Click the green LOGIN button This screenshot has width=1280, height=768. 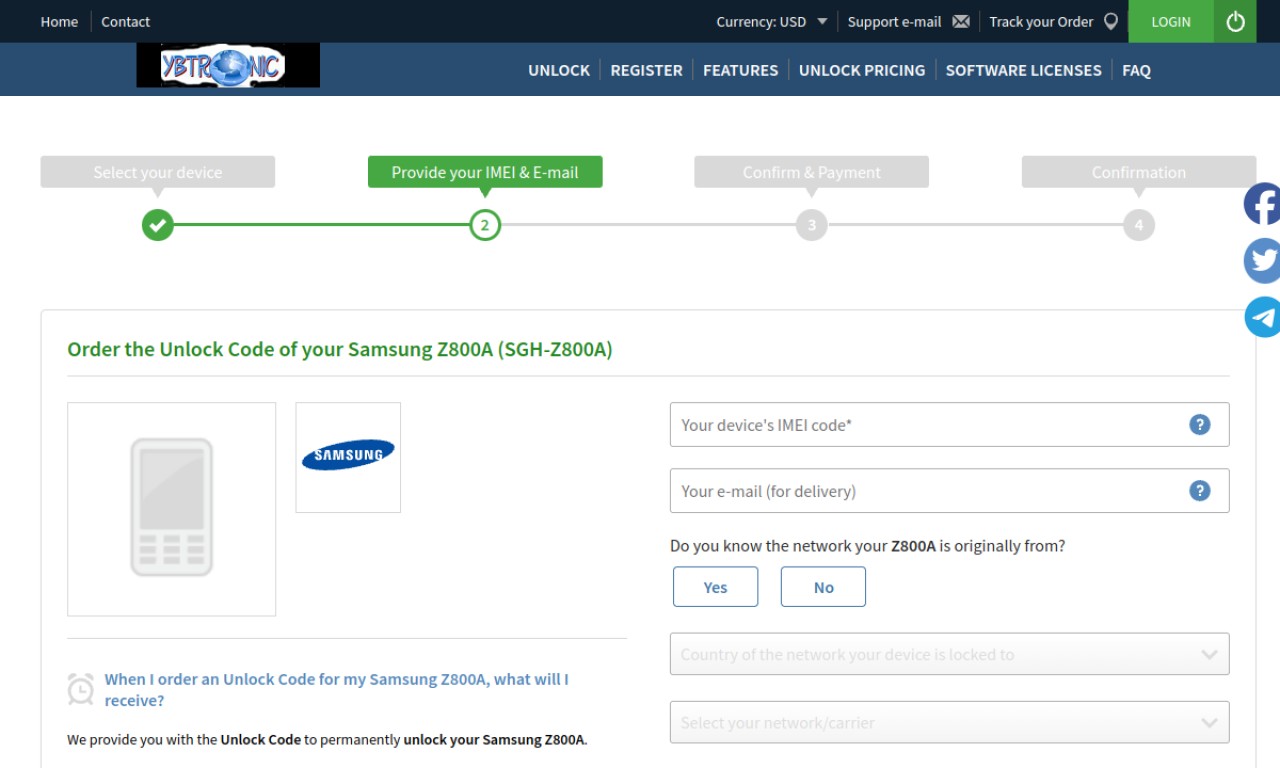pyautogui.click(x=1171, y=21)
